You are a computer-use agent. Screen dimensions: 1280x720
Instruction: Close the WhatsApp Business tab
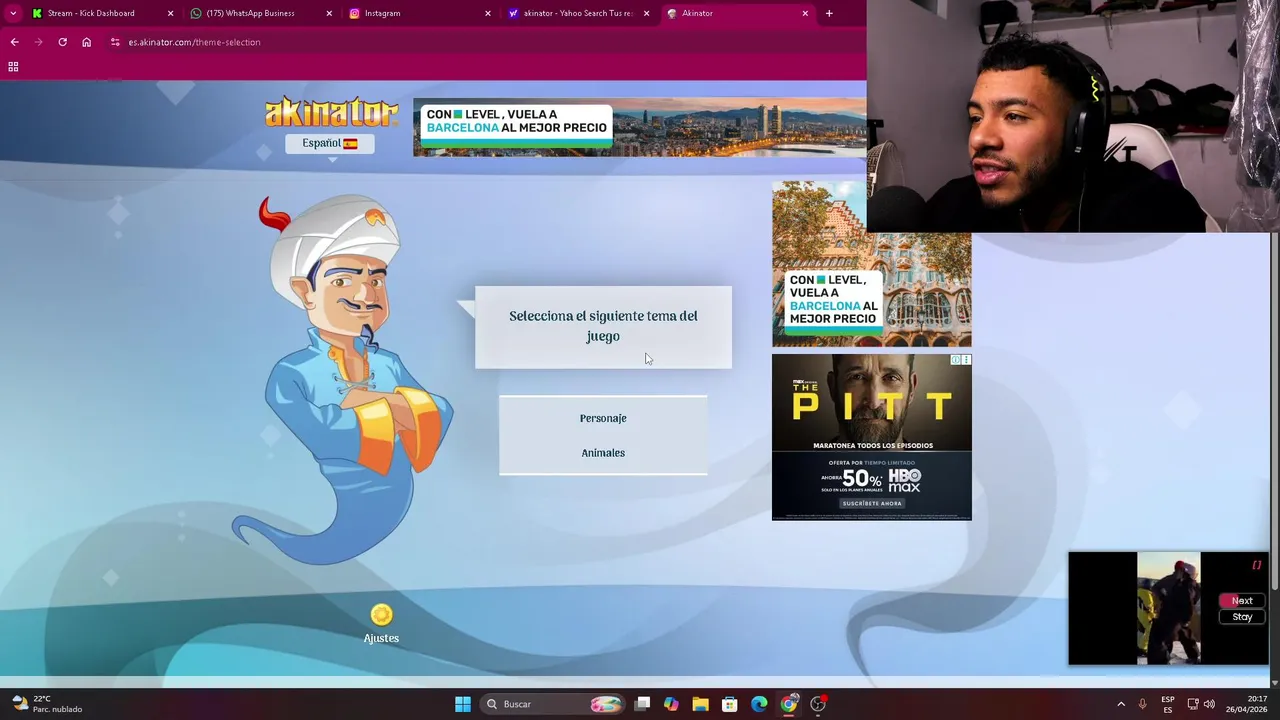(x=329, y=13)
